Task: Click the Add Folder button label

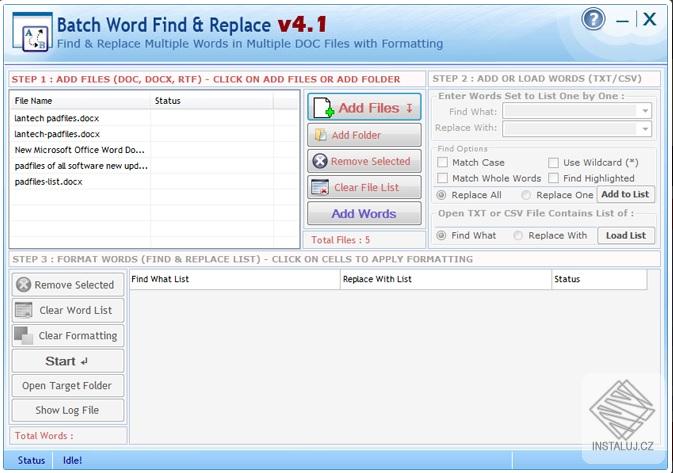Action: [x=356, y=135]
